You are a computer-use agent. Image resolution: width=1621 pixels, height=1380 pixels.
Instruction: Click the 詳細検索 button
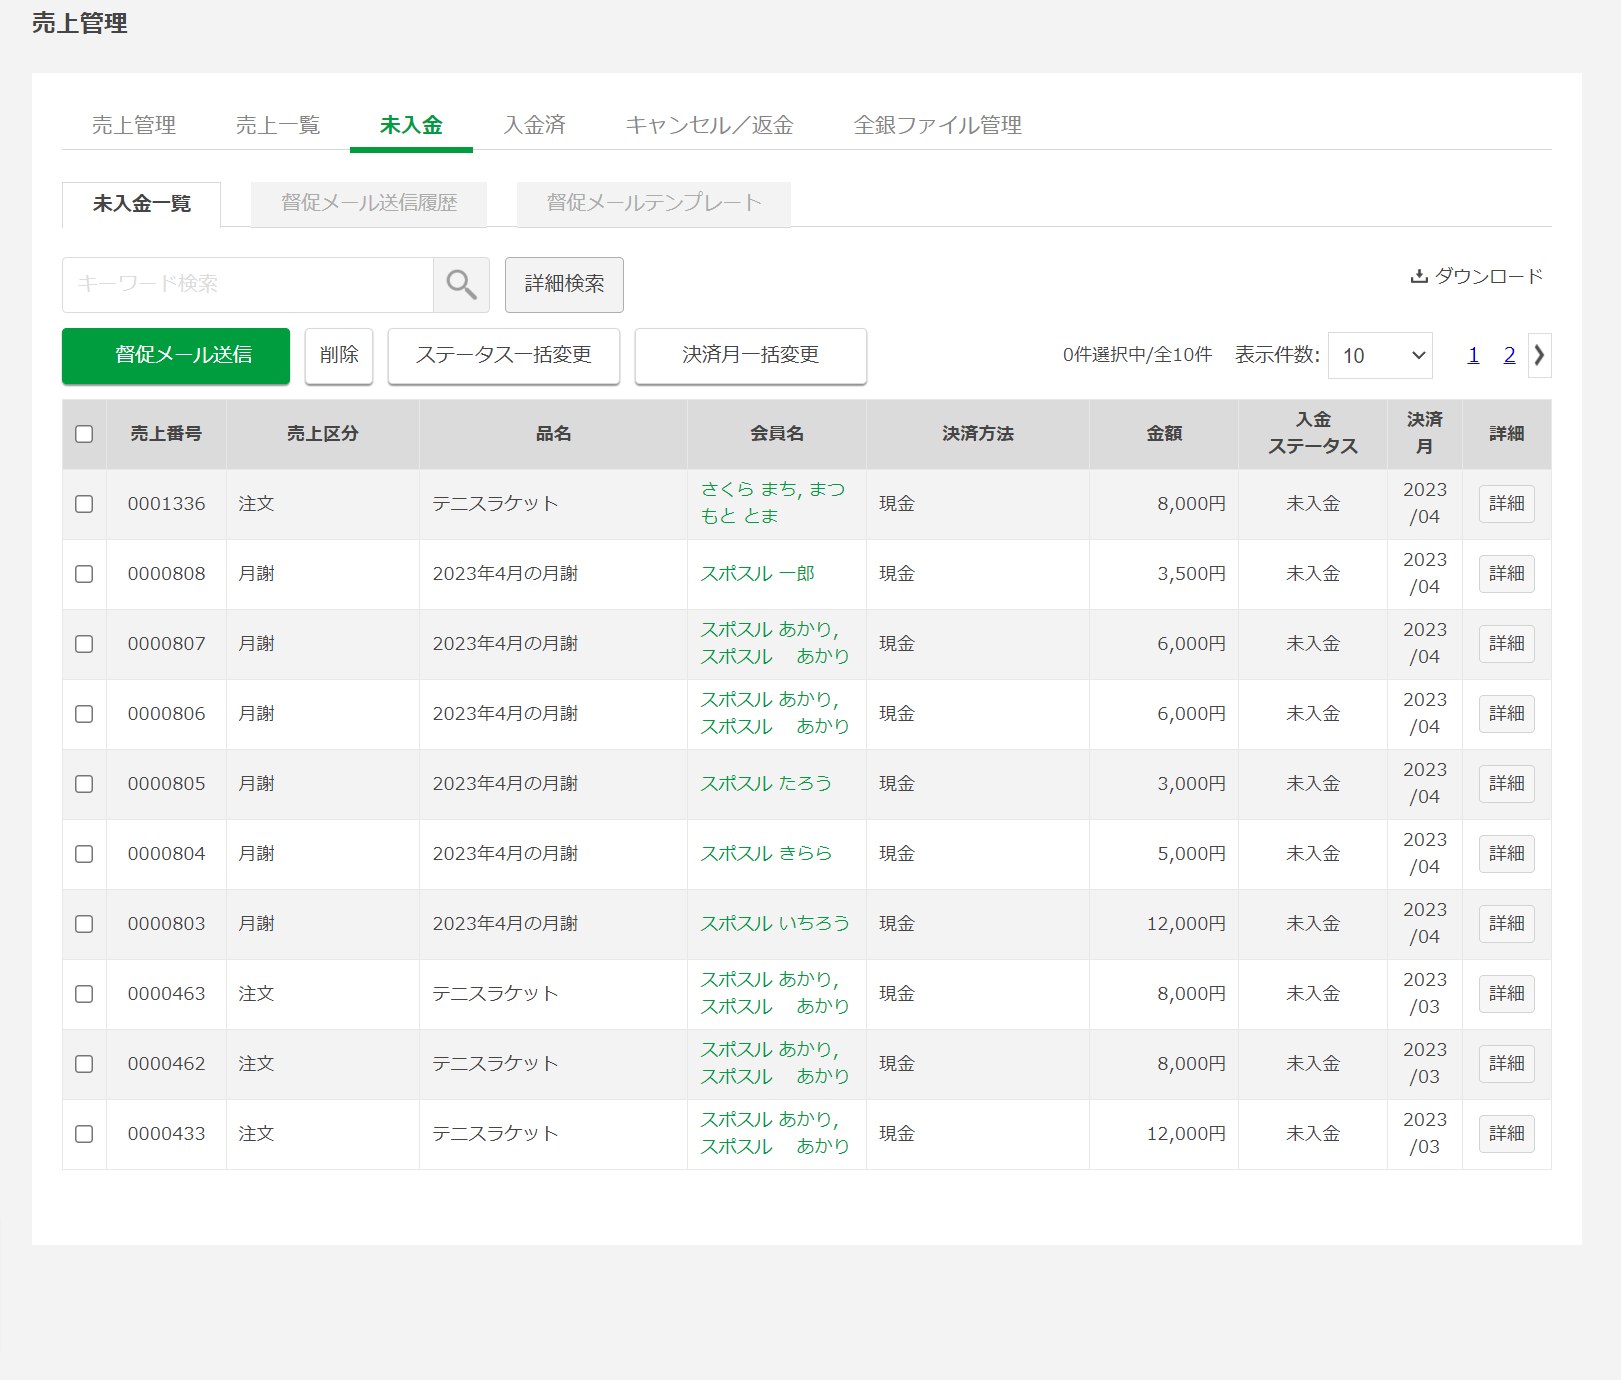pos(564,285)
